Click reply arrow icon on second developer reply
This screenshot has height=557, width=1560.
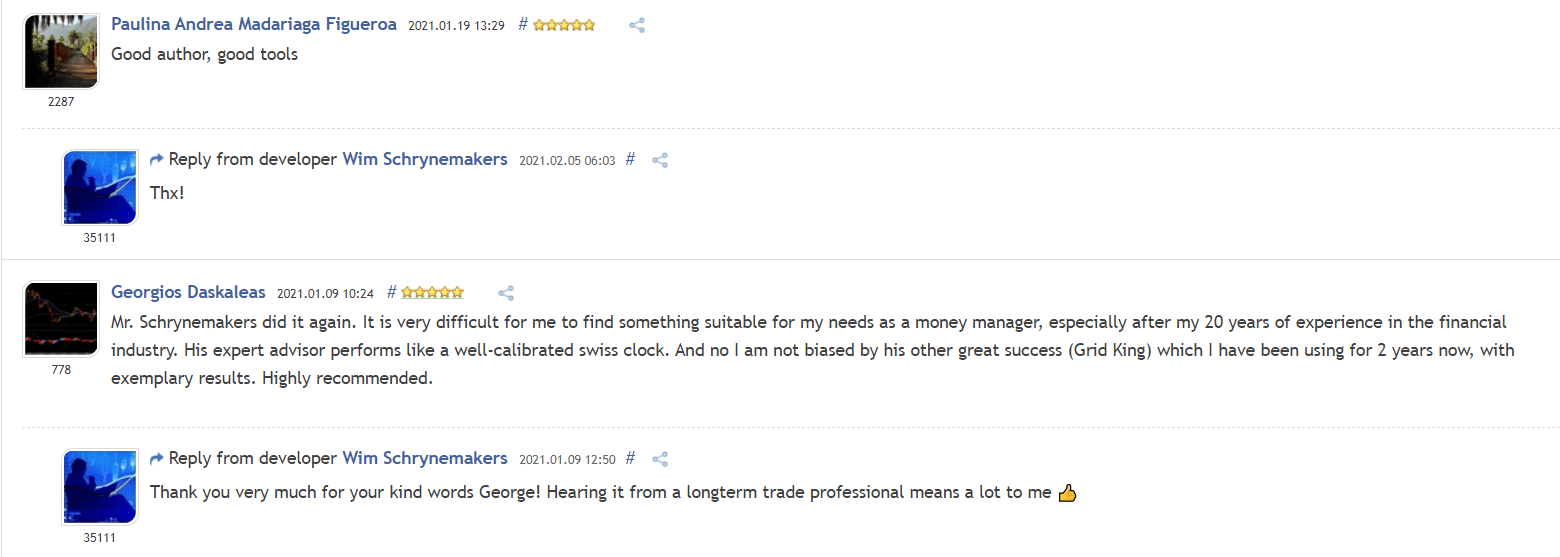coord(156,459)
